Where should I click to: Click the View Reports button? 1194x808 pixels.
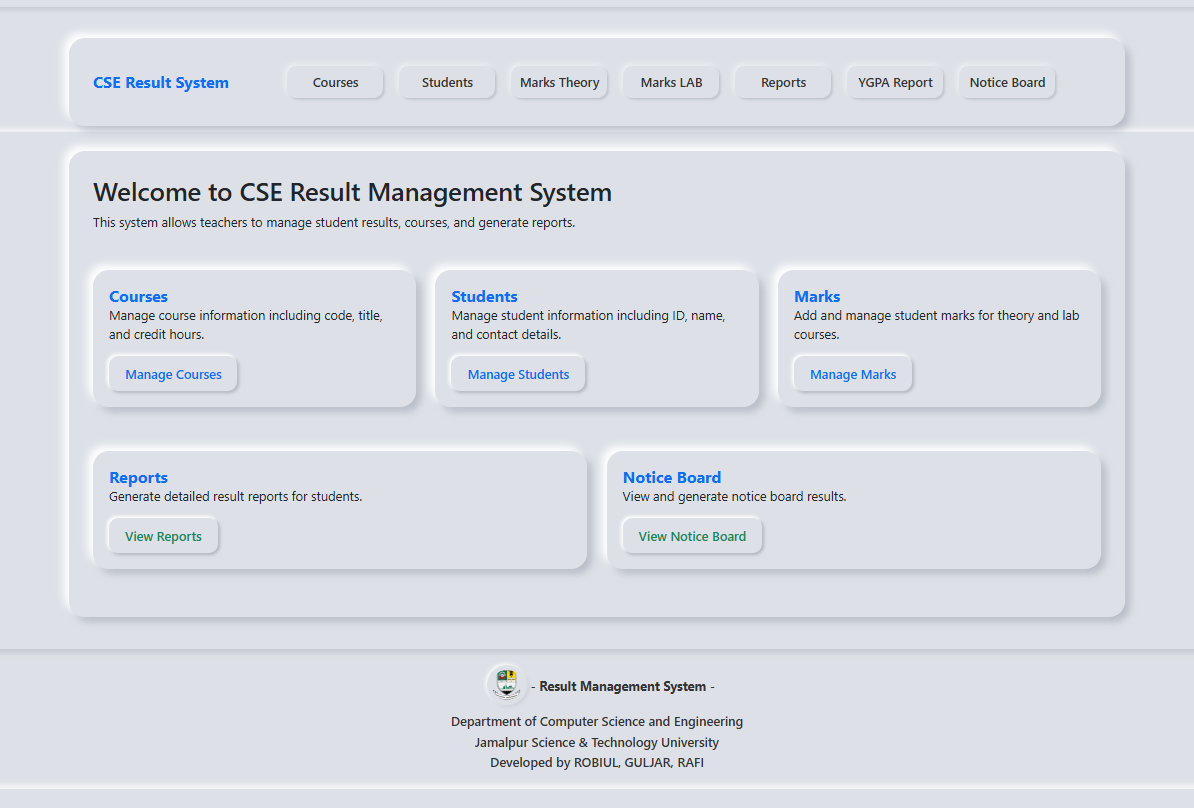163,537
